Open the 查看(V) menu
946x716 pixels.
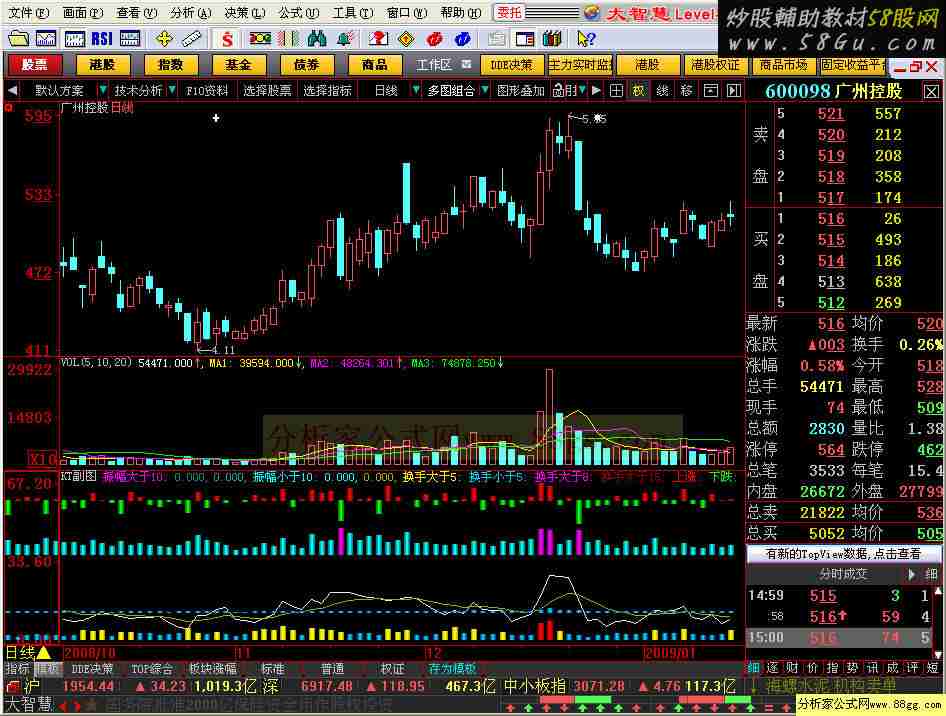(x=137, y=13)
